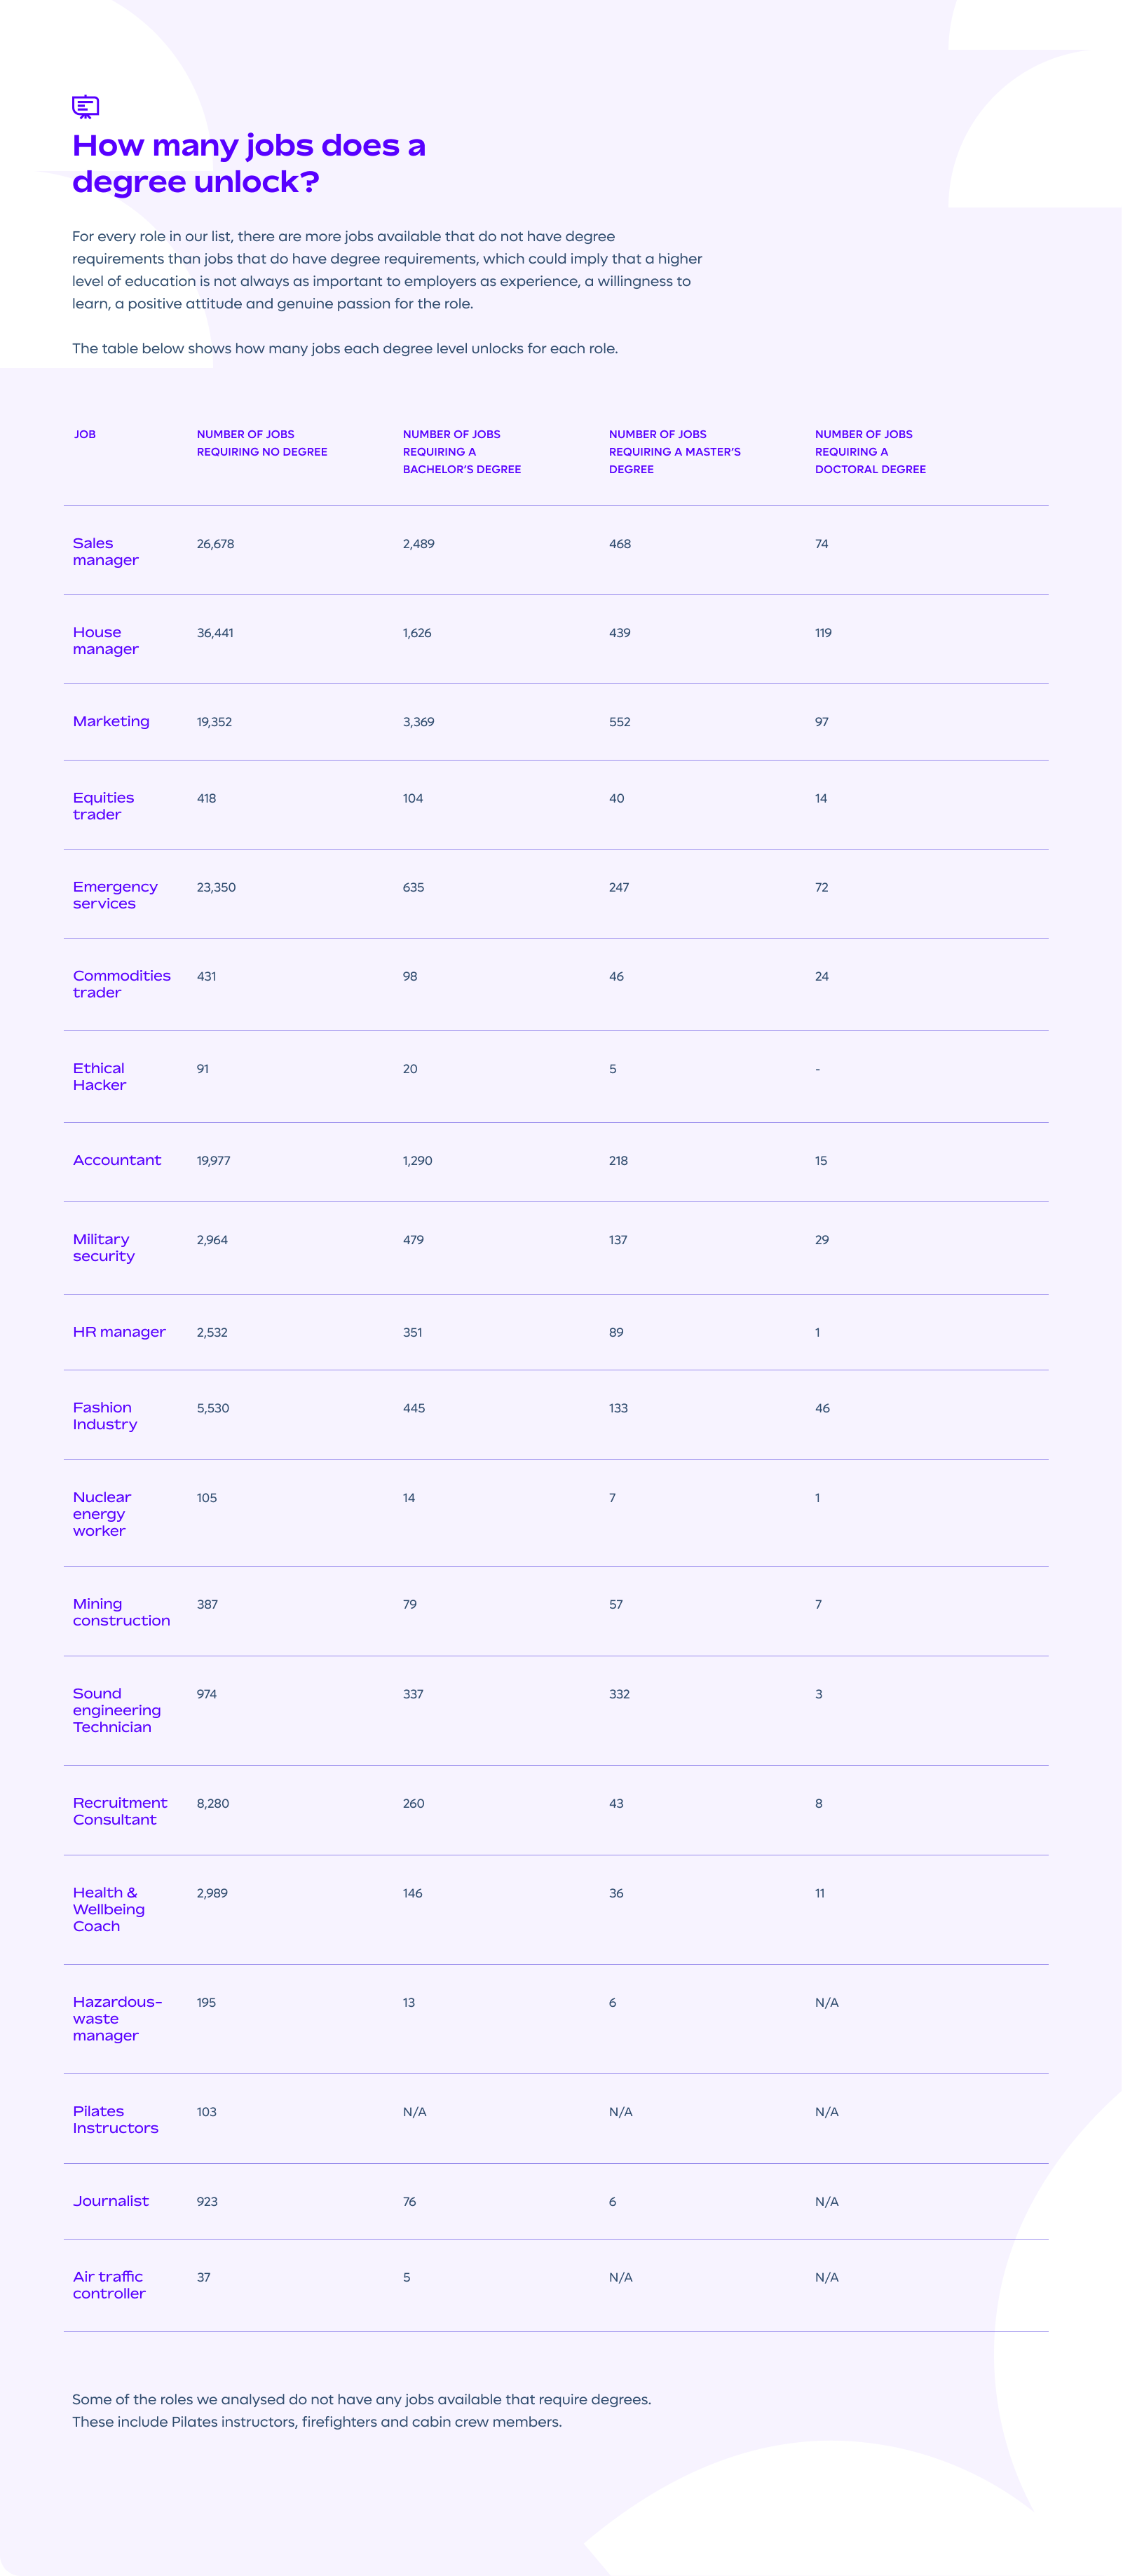Click the 'Requiring a Master's degree' column header
Screen dimensions: 1123x2576
pos(675,452)
